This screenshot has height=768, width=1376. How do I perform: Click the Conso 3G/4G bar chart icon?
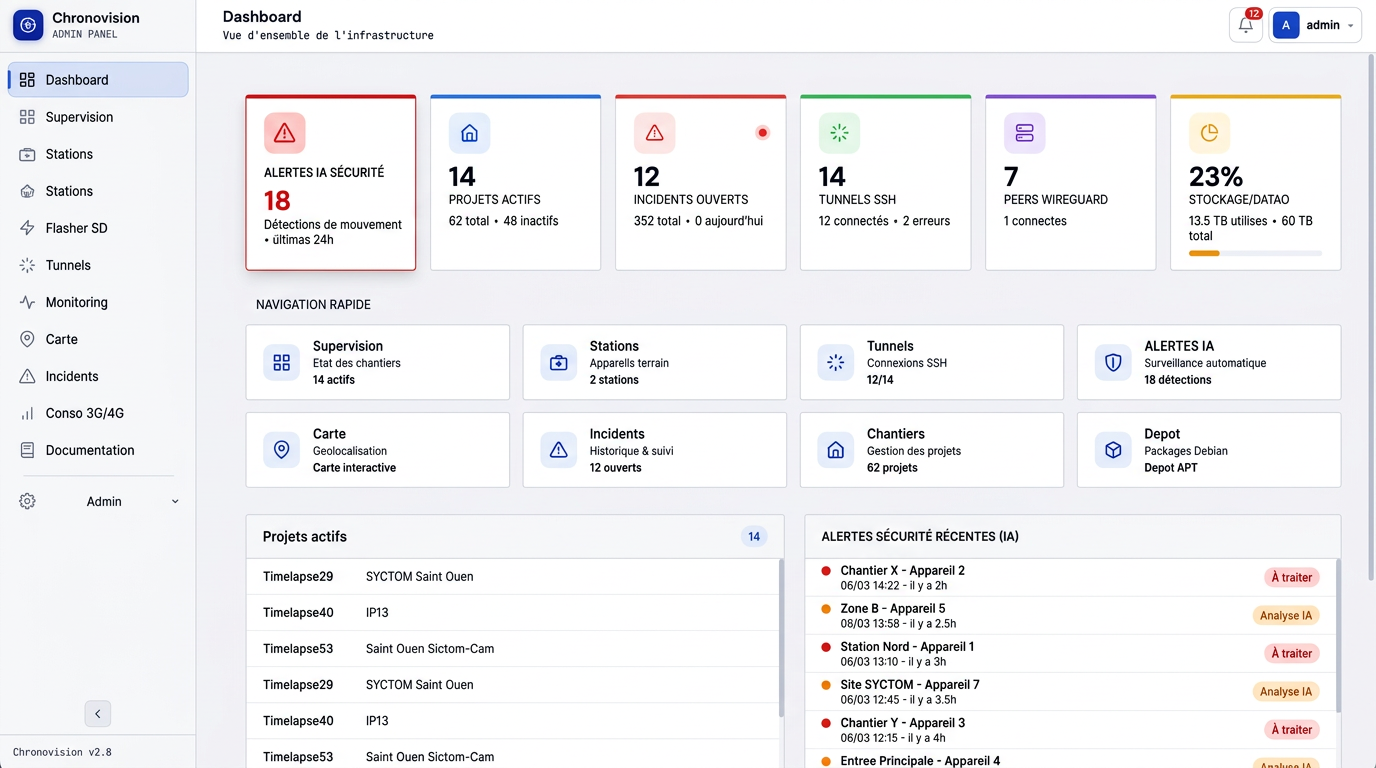coord(27,413)
